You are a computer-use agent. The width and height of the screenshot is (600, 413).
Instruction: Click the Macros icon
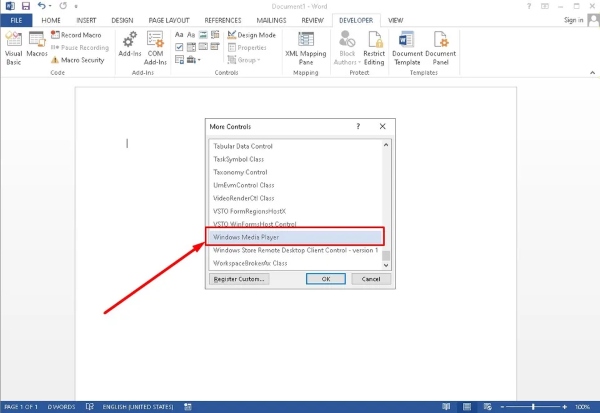click(x=38, y=47)
